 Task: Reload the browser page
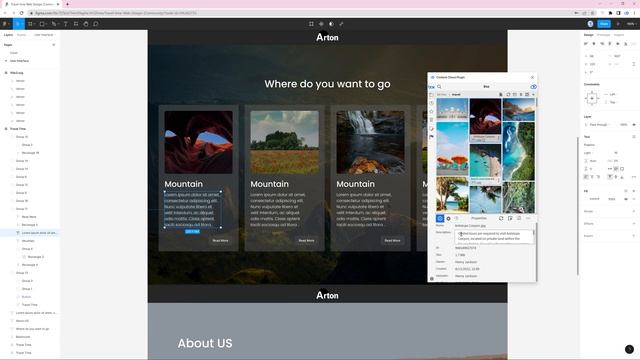click(x=22, y=13)
